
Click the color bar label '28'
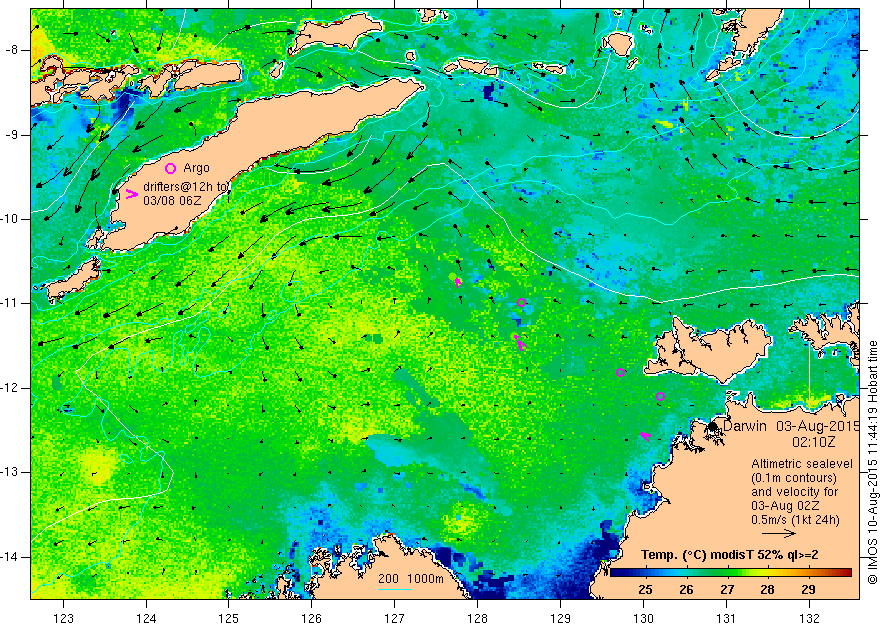(767, 590)
